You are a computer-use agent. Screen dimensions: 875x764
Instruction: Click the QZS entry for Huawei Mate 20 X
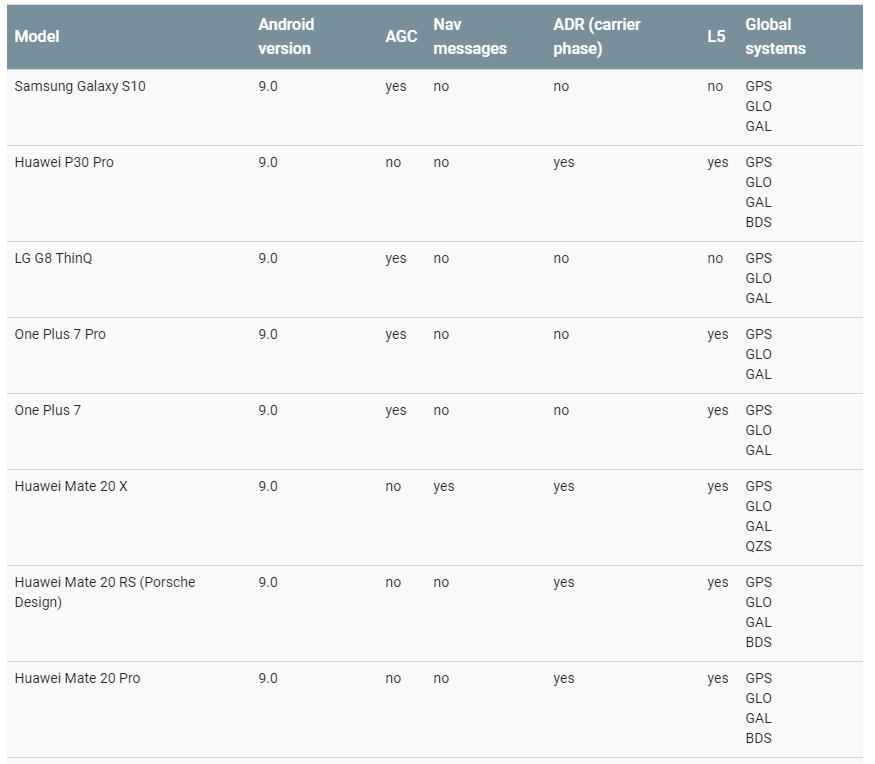758,547
